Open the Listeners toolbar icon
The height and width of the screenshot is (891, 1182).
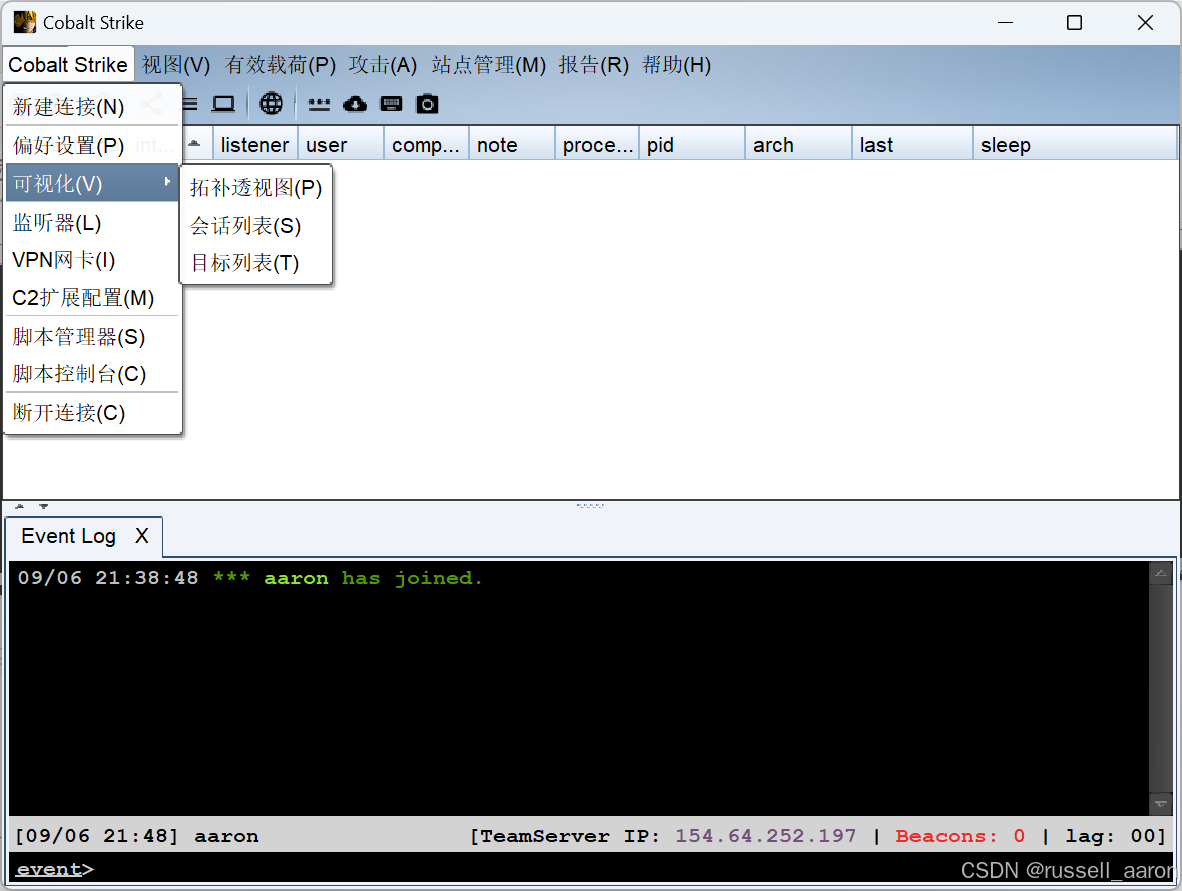point(188,103)
